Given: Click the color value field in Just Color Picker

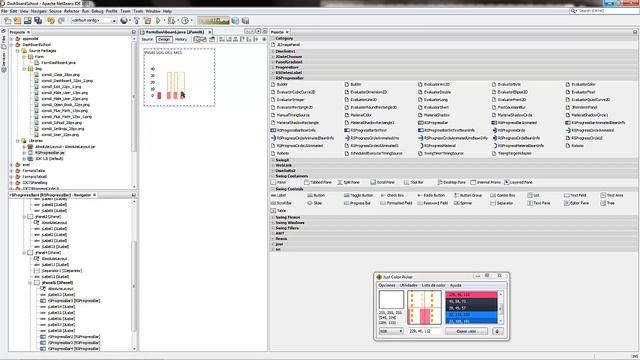Looking at the screenshot, I should [424, 331].
